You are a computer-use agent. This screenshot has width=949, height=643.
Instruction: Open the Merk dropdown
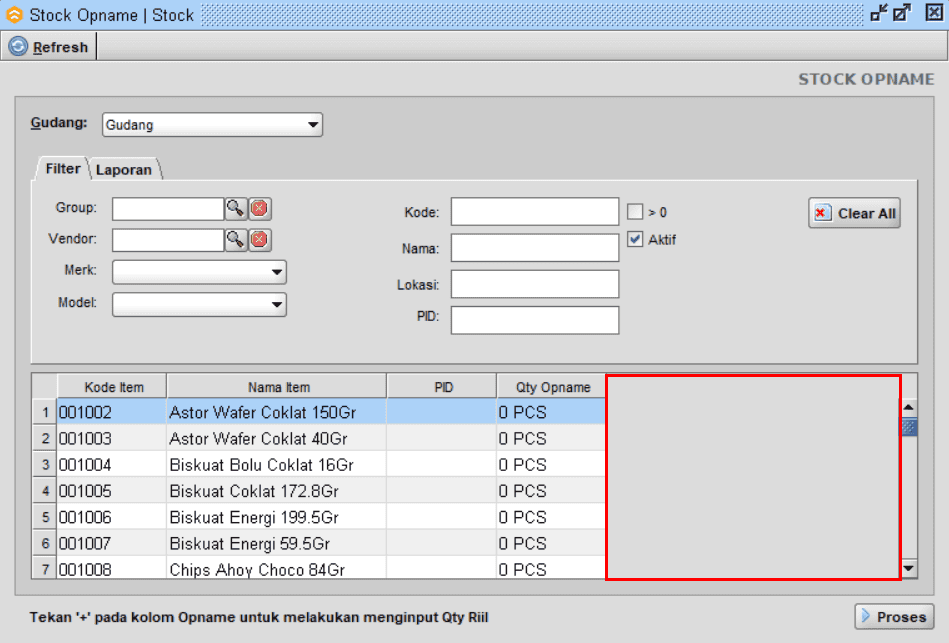(277, 272)
